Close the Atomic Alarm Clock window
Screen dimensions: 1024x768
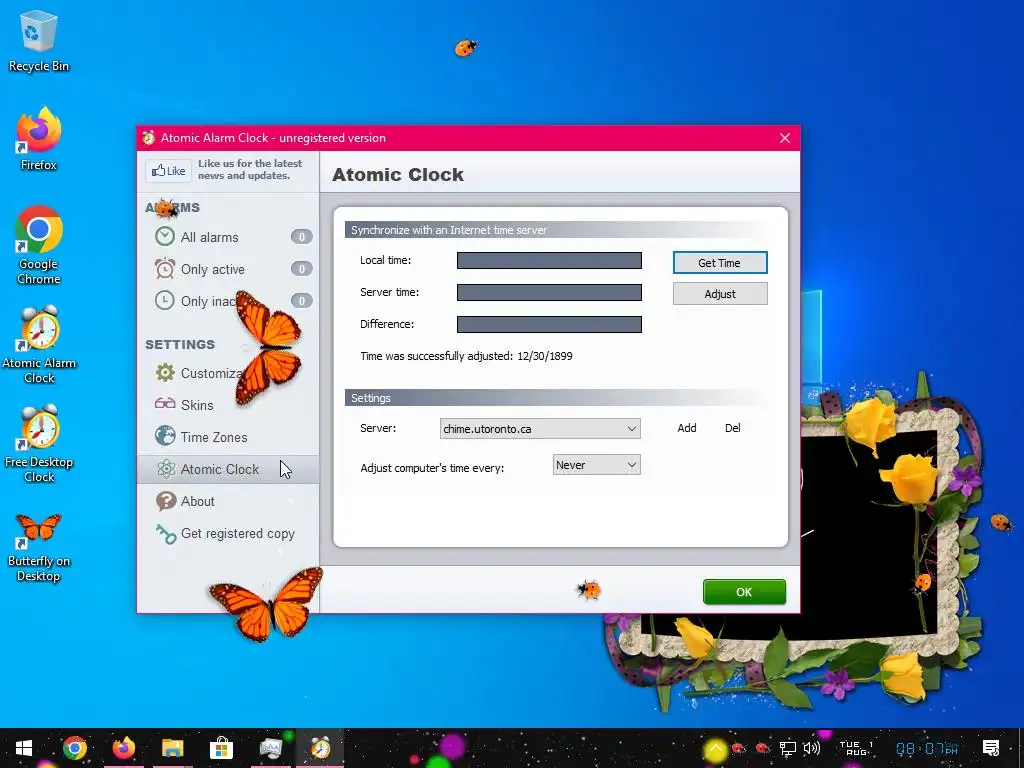click(x=785, y=138)
